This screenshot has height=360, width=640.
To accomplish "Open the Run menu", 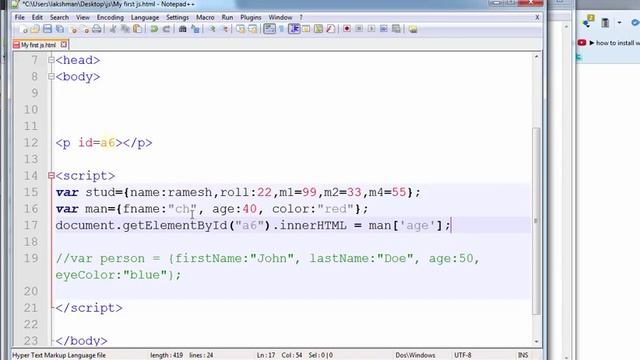I will coord(227,18).
